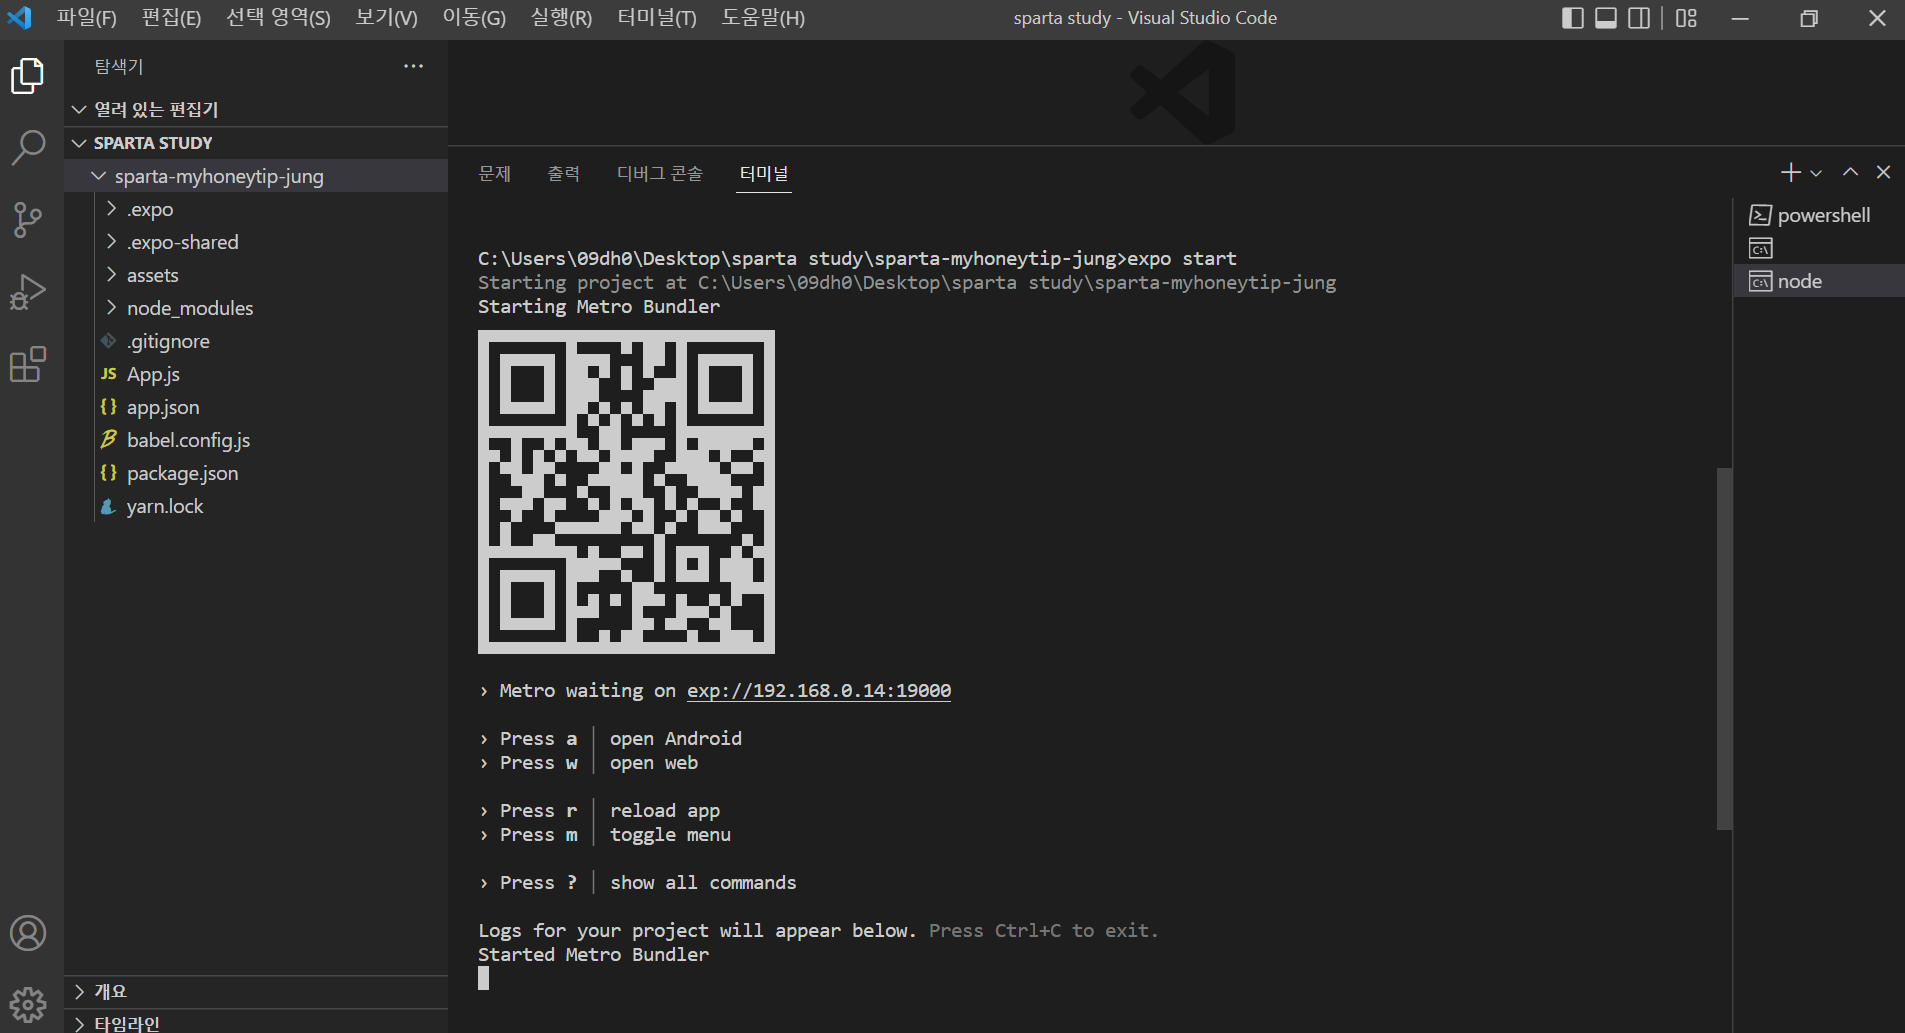Screen dimensions: 1905x1033
Task: Open the Extensions view
Action: (x=28, y=364)
